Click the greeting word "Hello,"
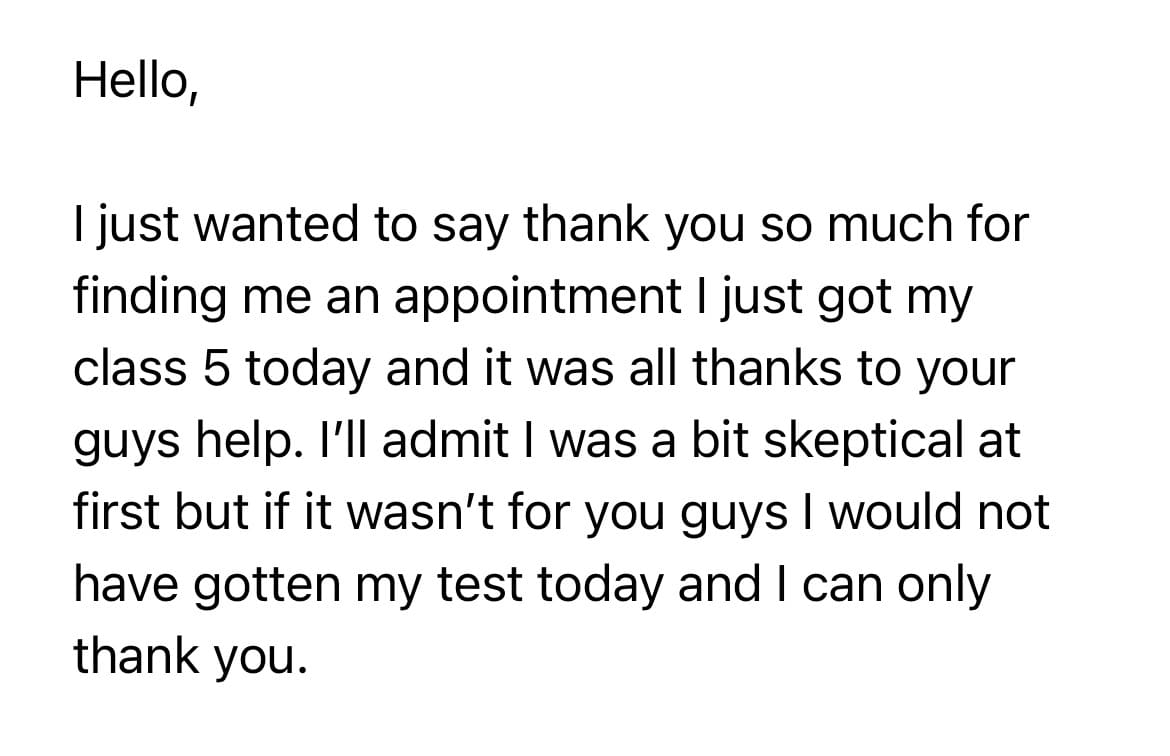This screenshot has width=1170, height=756. pyautogui.click(x=136, y=80)
